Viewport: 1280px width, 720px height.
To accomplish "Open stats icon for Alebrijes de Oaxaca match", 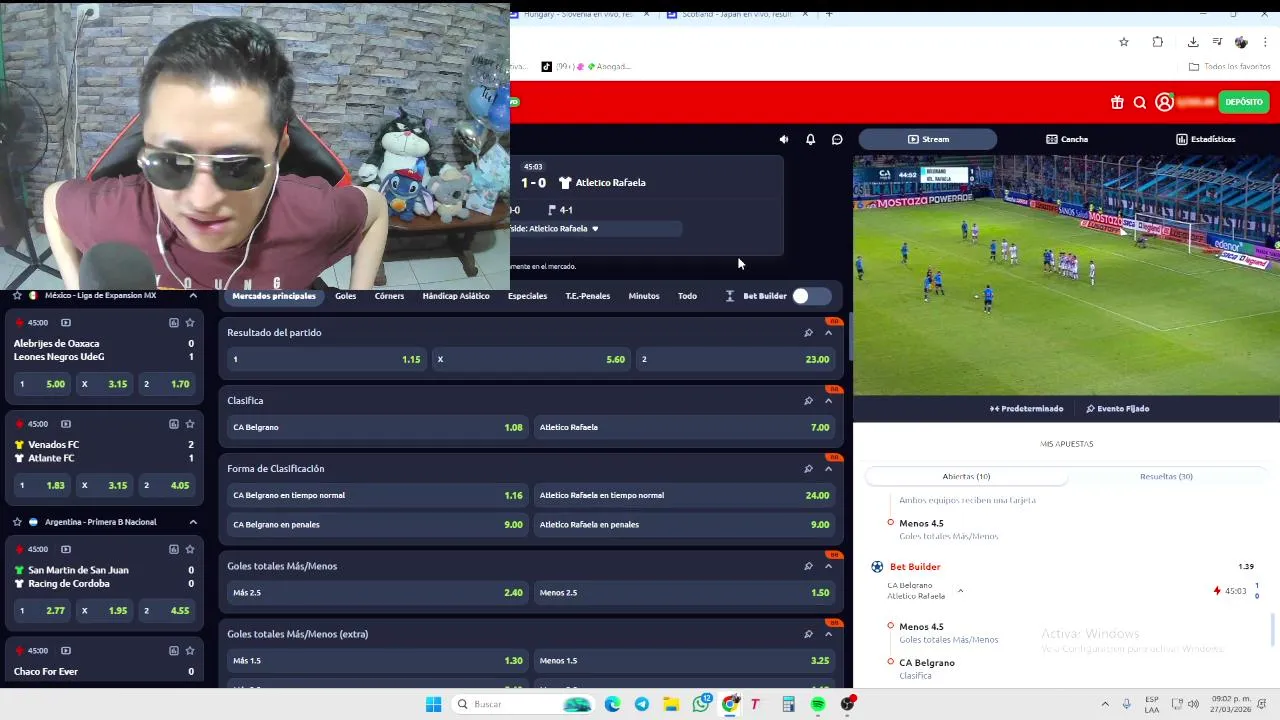I will click(173, 323).
